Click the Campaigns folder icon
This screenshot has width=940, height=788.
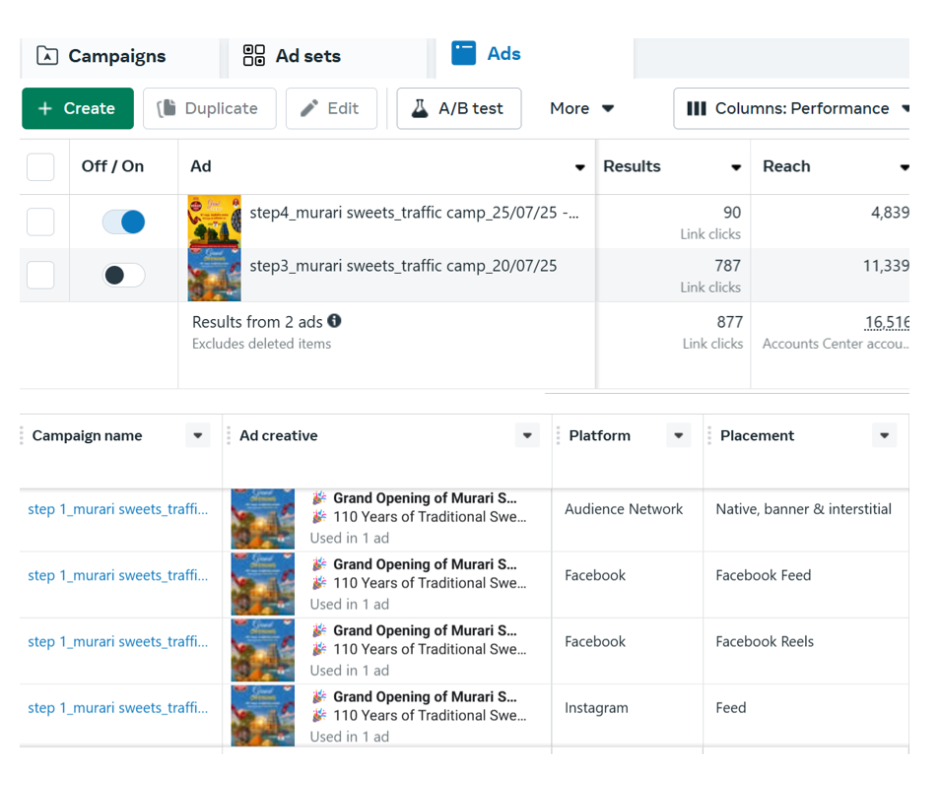[47, 56]
